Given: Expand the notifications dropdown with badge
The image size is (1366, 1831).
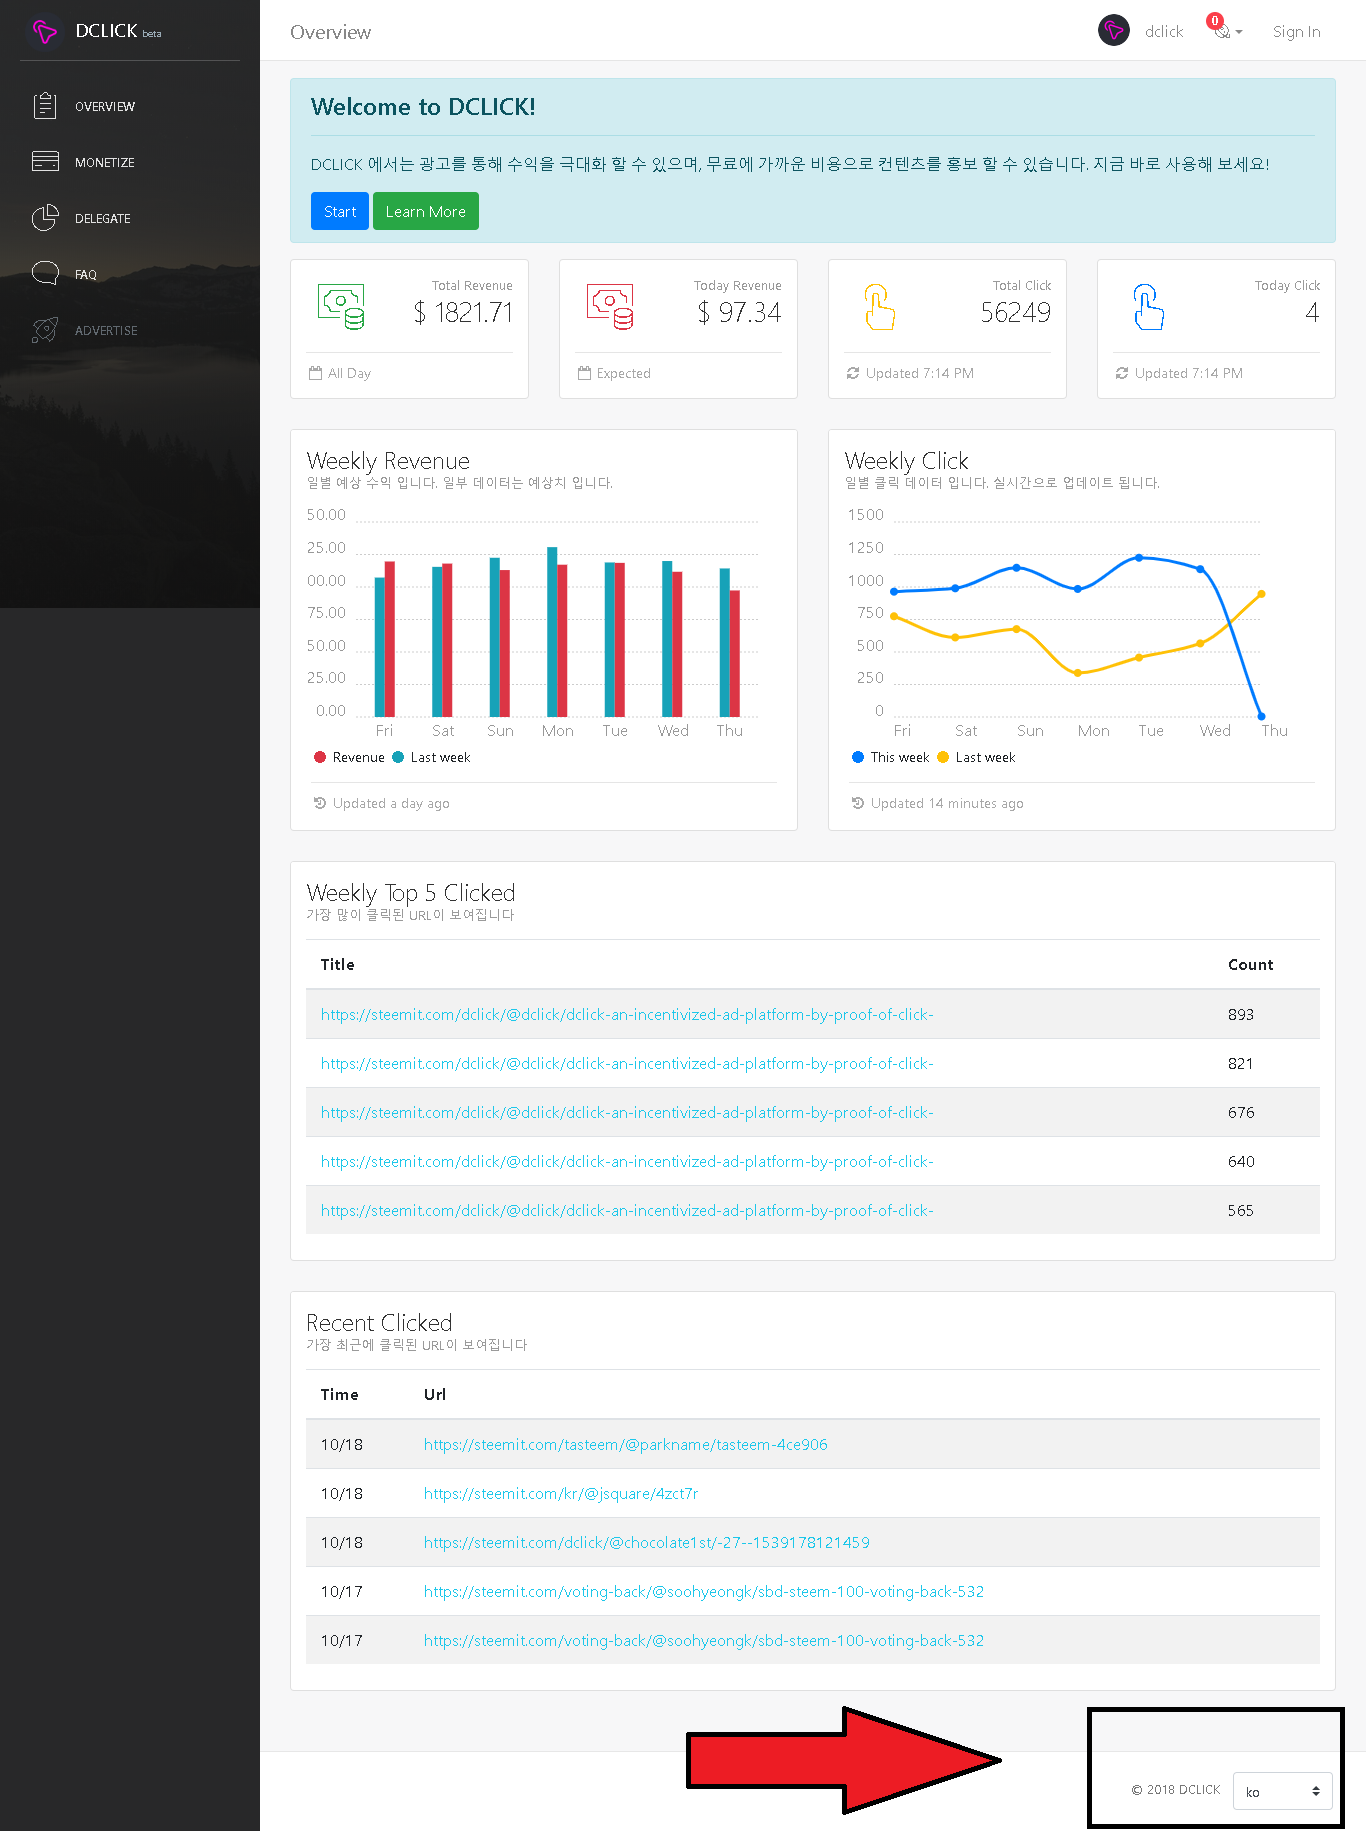Looking at the screenshot, I should click(1226, 29).
